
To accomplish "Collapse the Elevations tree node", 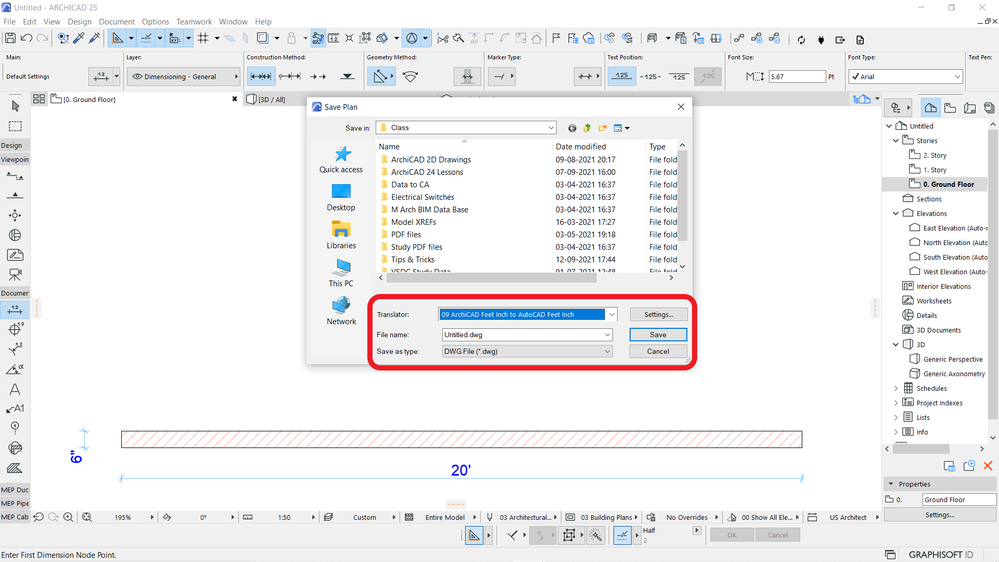I will (896, 213).
